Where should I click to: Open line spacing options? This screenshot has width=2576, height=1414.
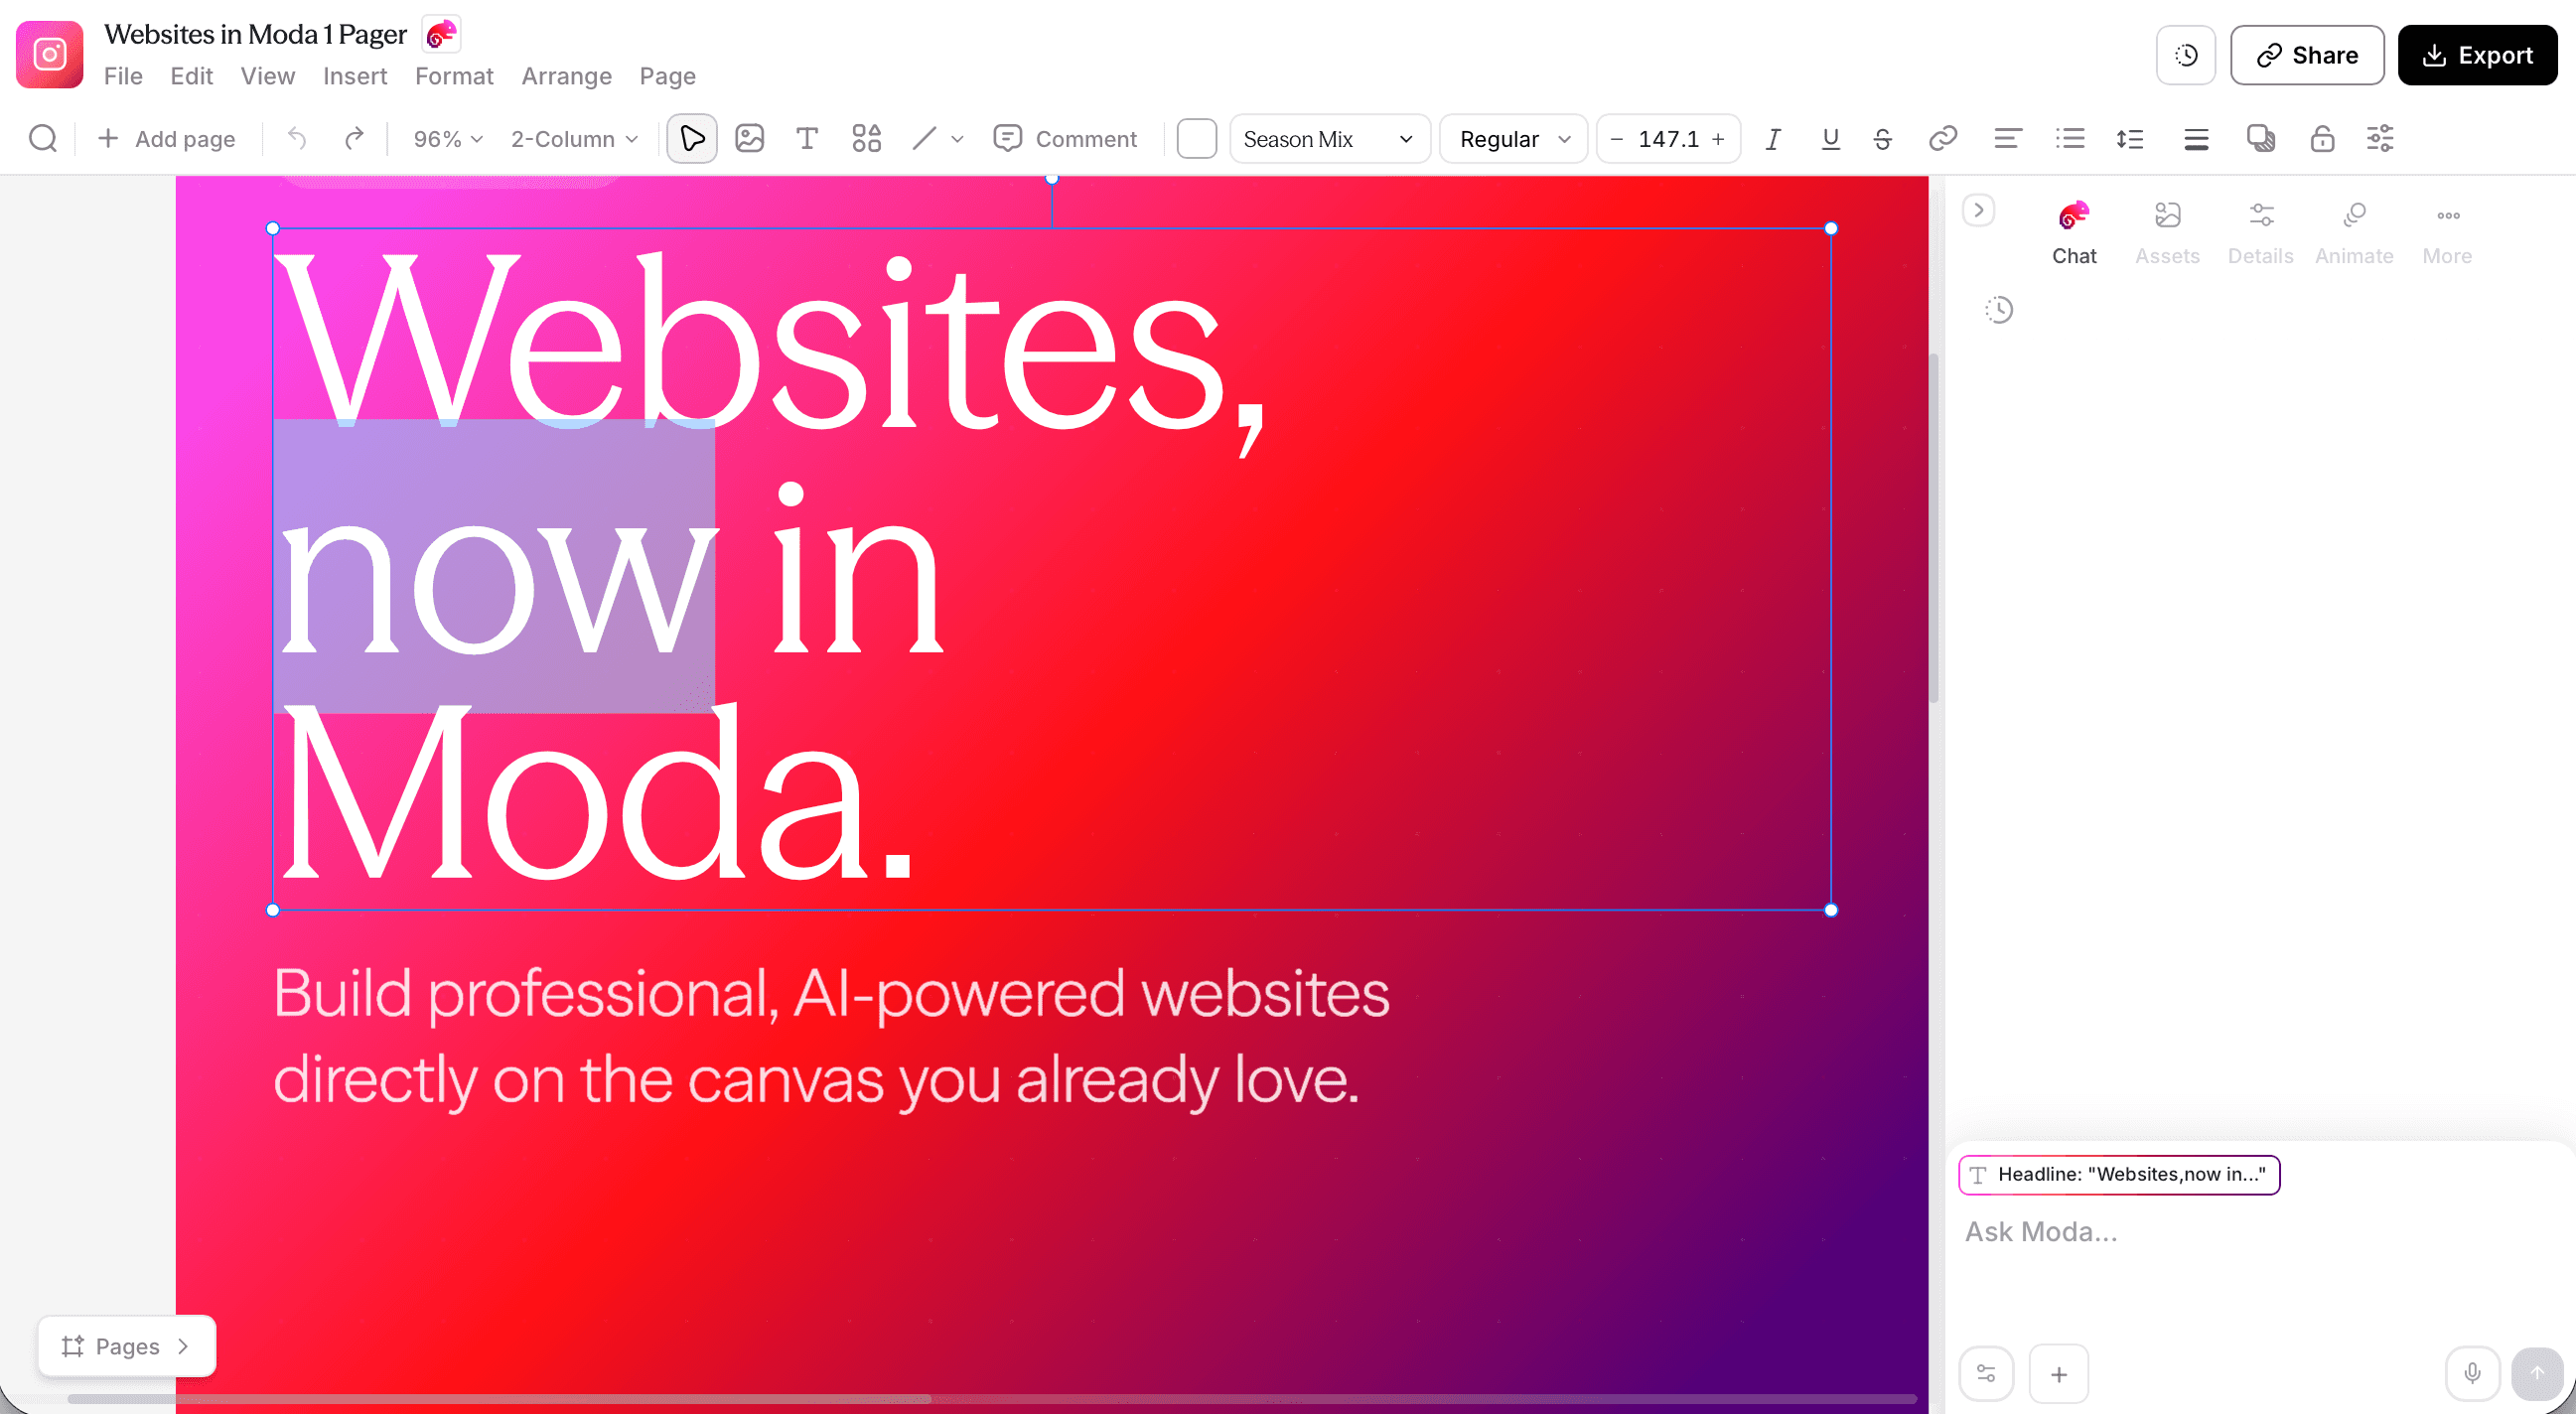(2130, 138)
